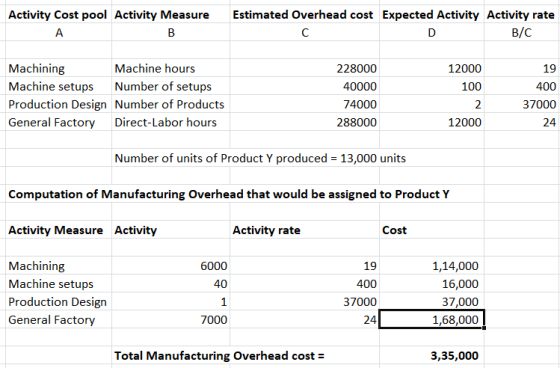Click fill handle of the selected 1,68,000 cell
This screenshot has height=368, width=560.
point(484,328)
